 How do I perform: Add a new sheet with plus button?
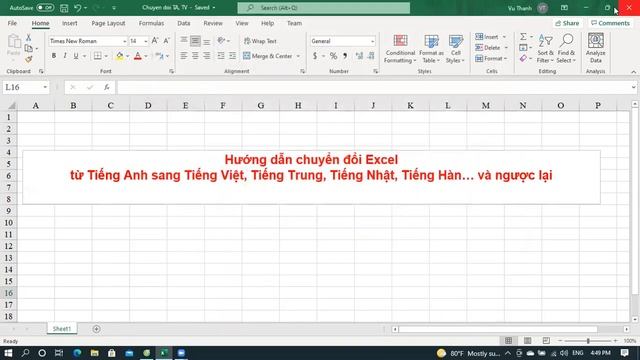[96, 329]
